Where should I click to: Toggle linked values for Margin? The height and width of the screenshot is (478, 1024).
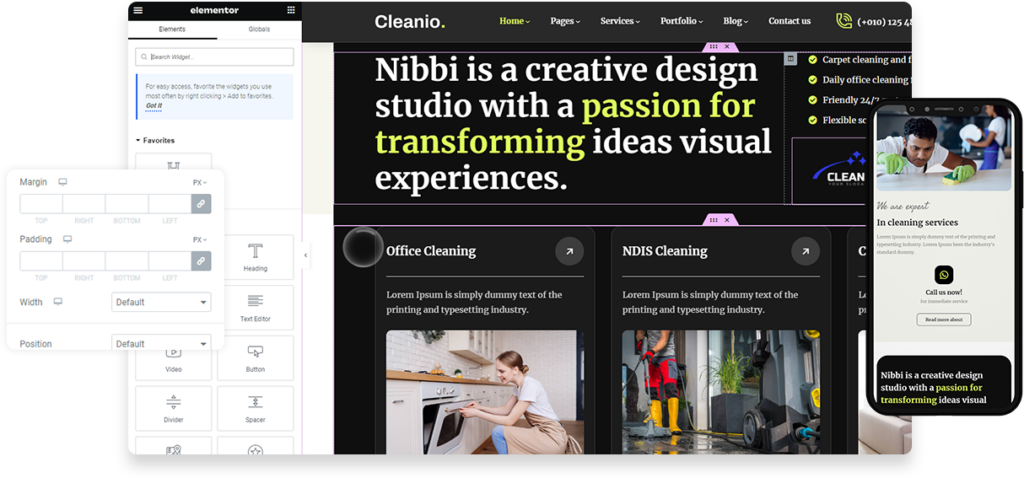coord(201,204)
